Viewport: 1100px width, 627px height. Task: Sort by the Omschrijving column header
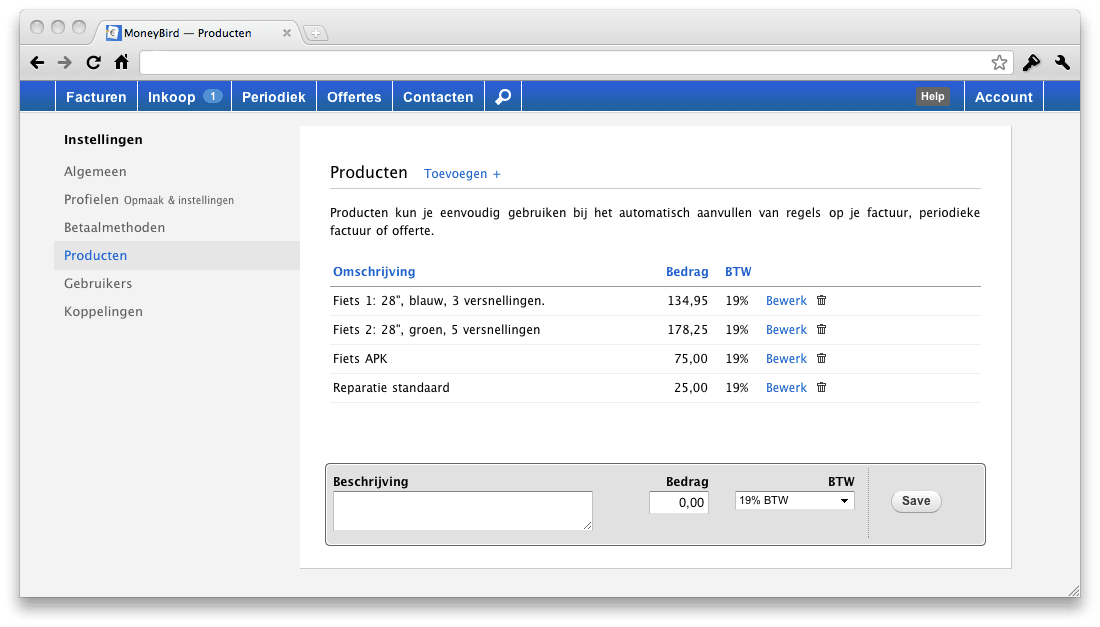(x=374, y=272)
